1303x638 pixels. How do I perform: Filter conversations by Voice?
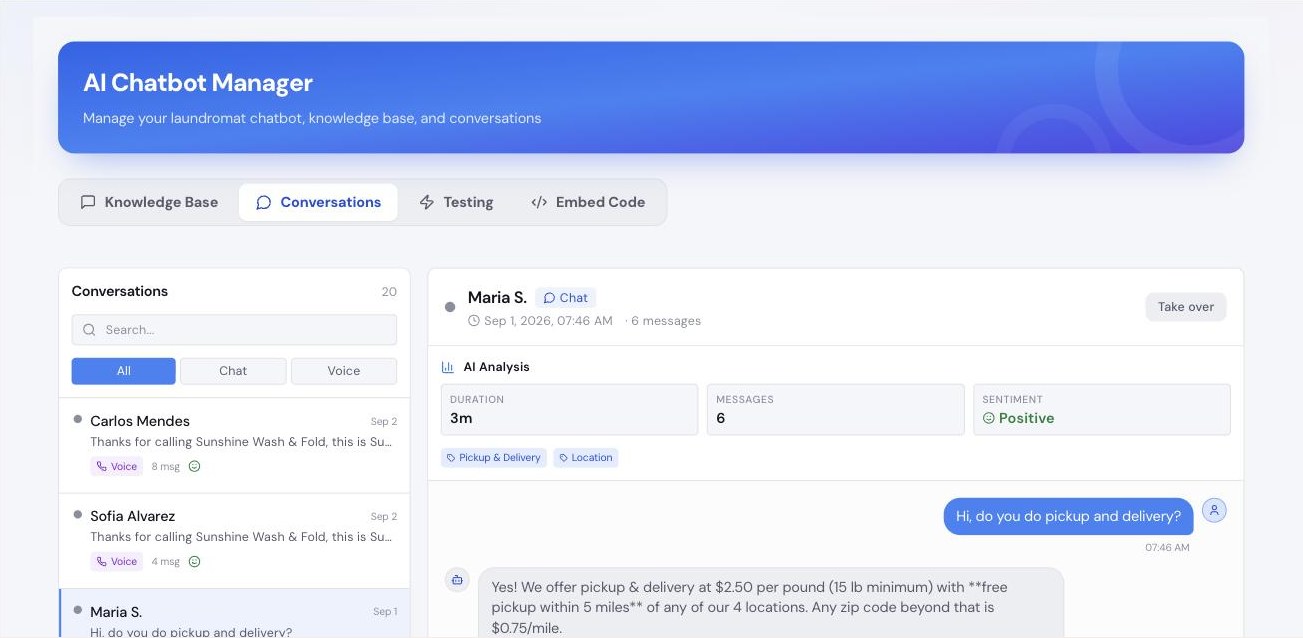pyautogui.click(x=344, y=371)
